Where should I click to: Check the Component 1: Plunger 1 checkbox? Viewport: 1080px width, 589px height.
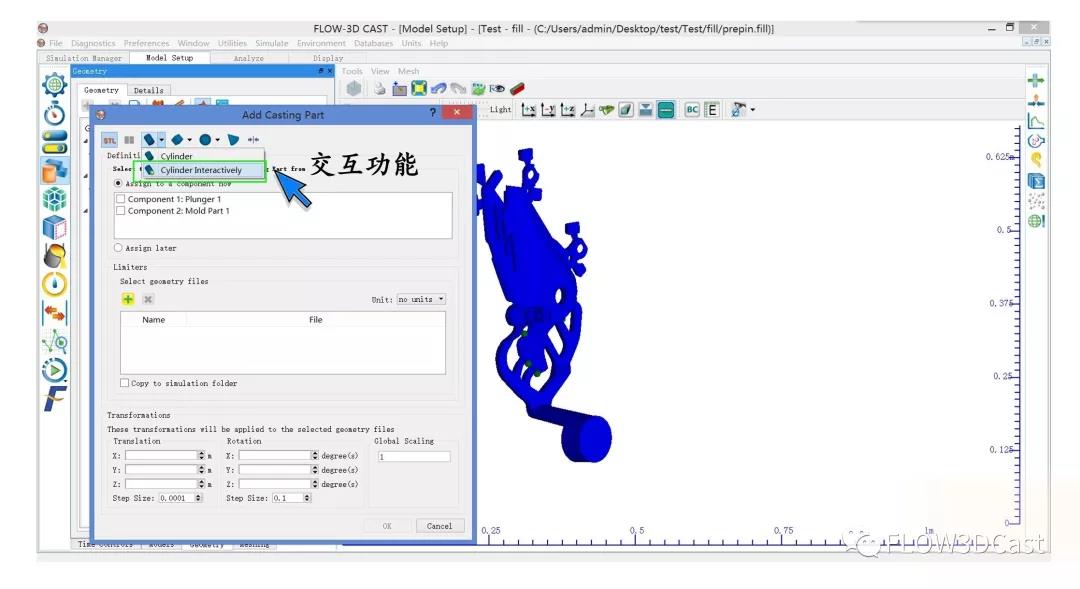(x=121, y=199)
